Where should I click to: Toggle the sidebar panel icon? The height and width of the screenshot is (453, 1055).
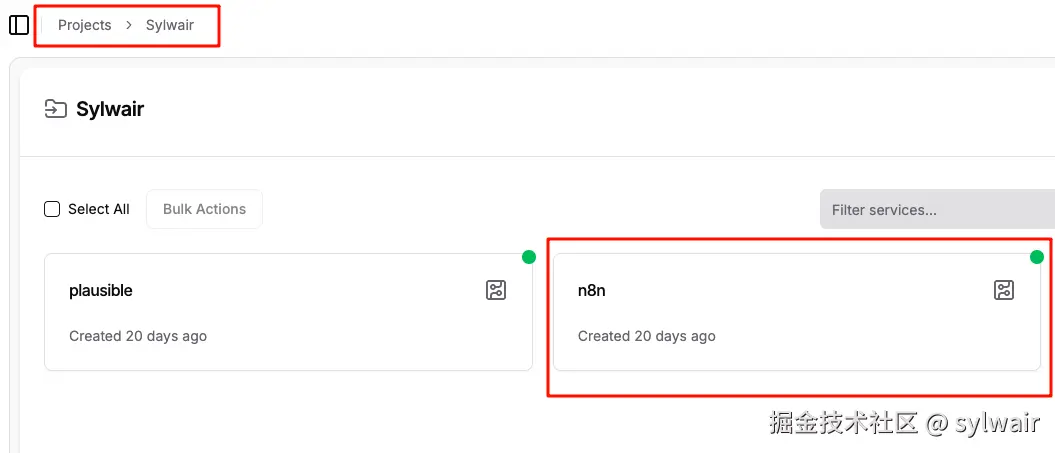18,25
